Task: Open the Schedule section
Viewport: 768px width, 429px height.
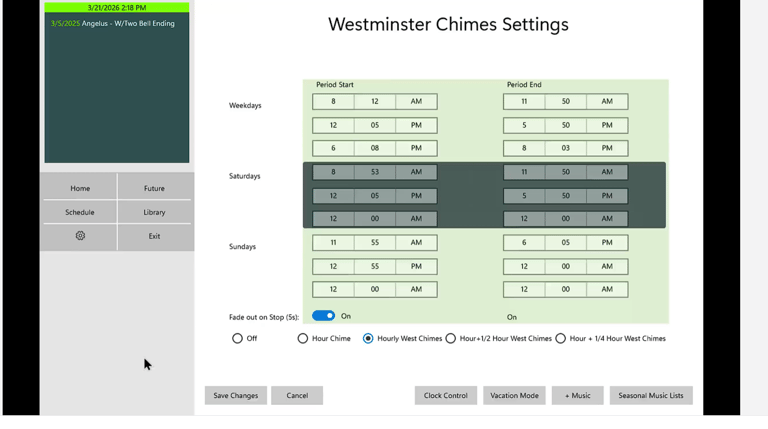Action: coord(80,212)
